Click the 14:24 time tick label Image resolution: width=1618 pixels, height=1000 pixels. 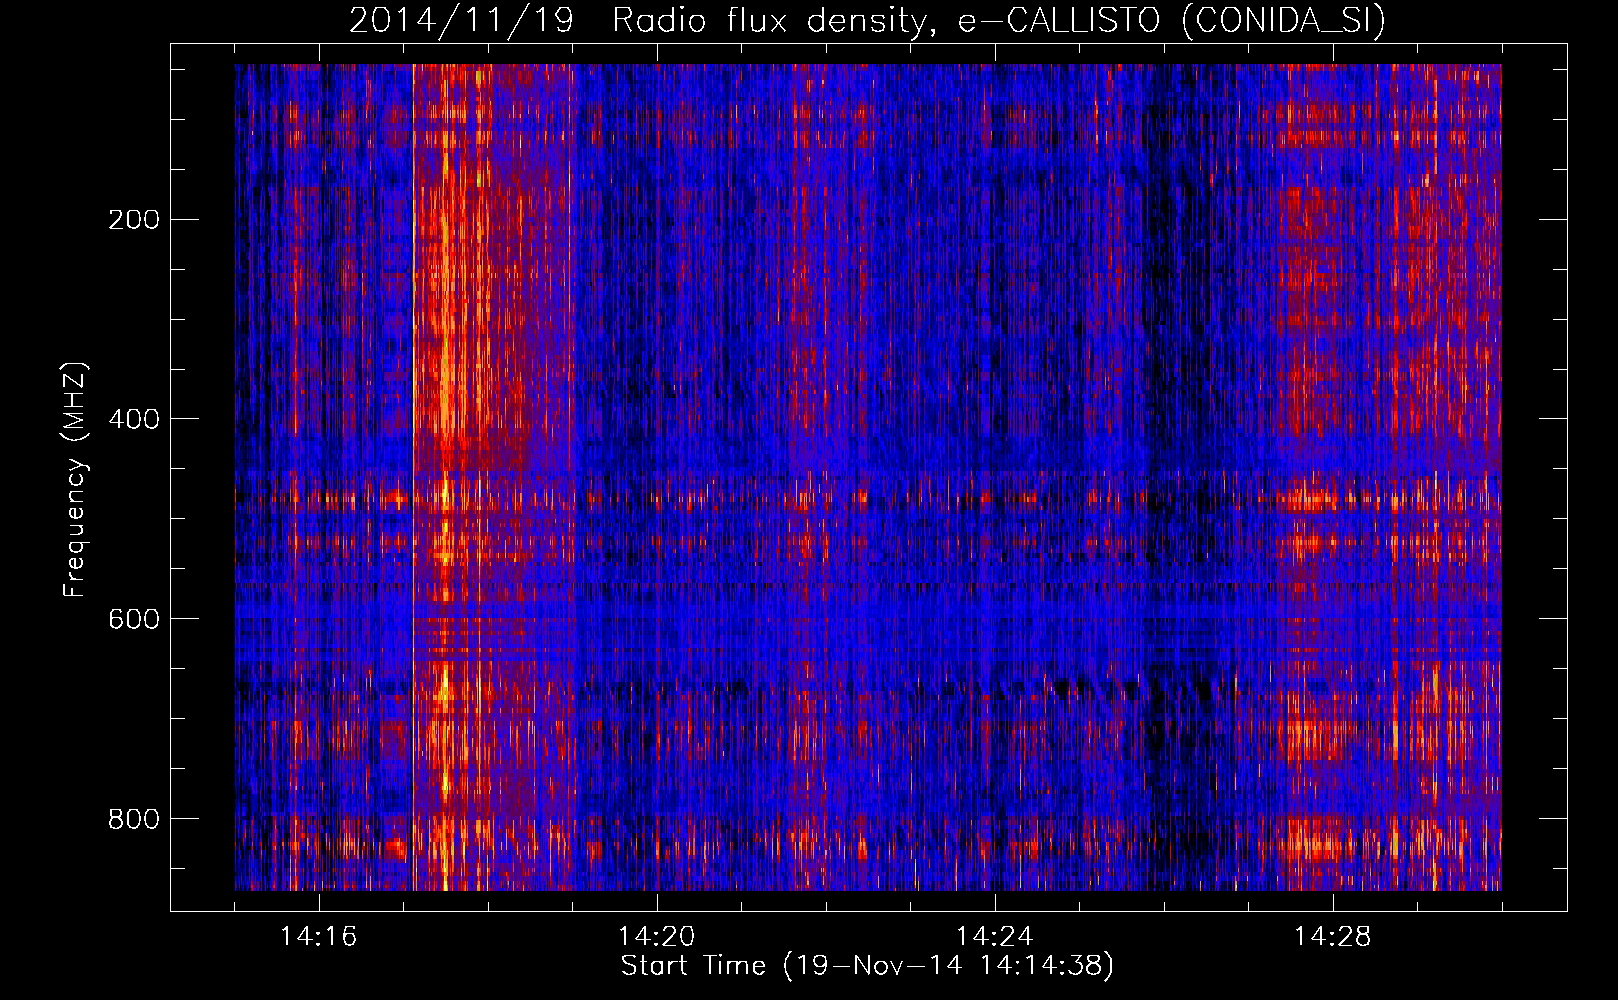[x=995, y=937]
